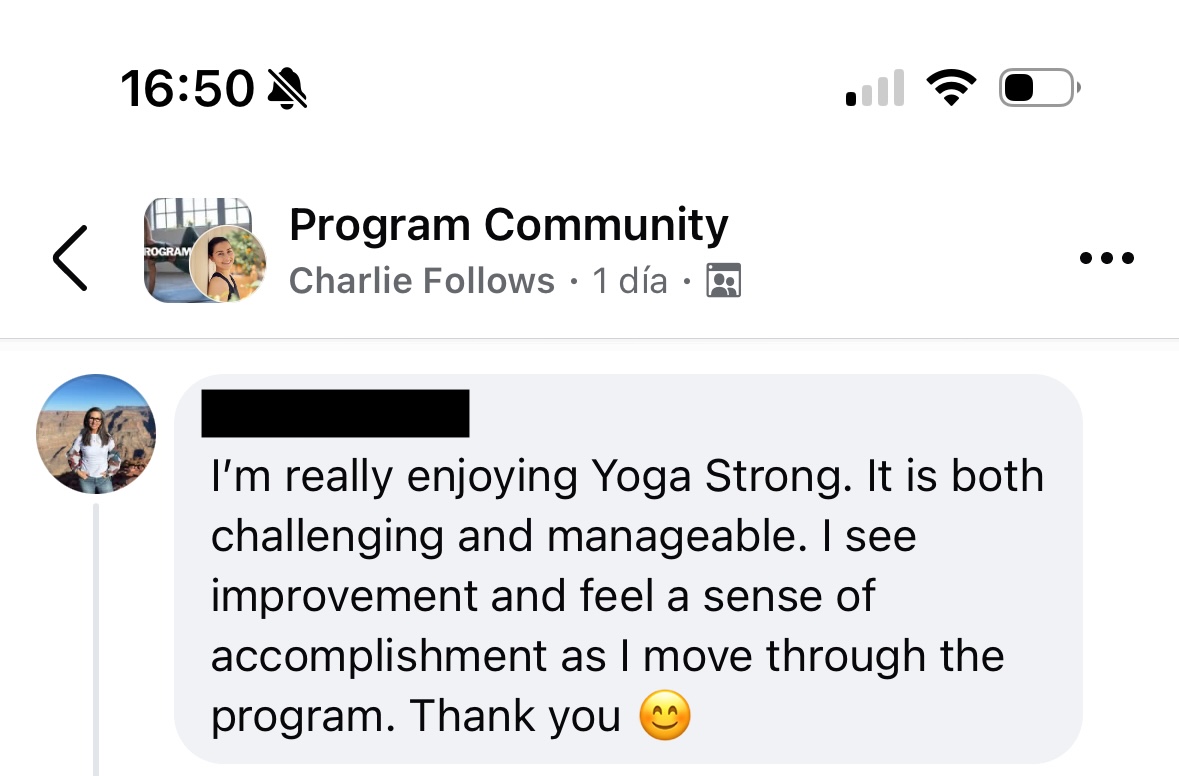Open the Program Community group title
The height and width of the screenshot is (776, 1179).
coord(508,225)
